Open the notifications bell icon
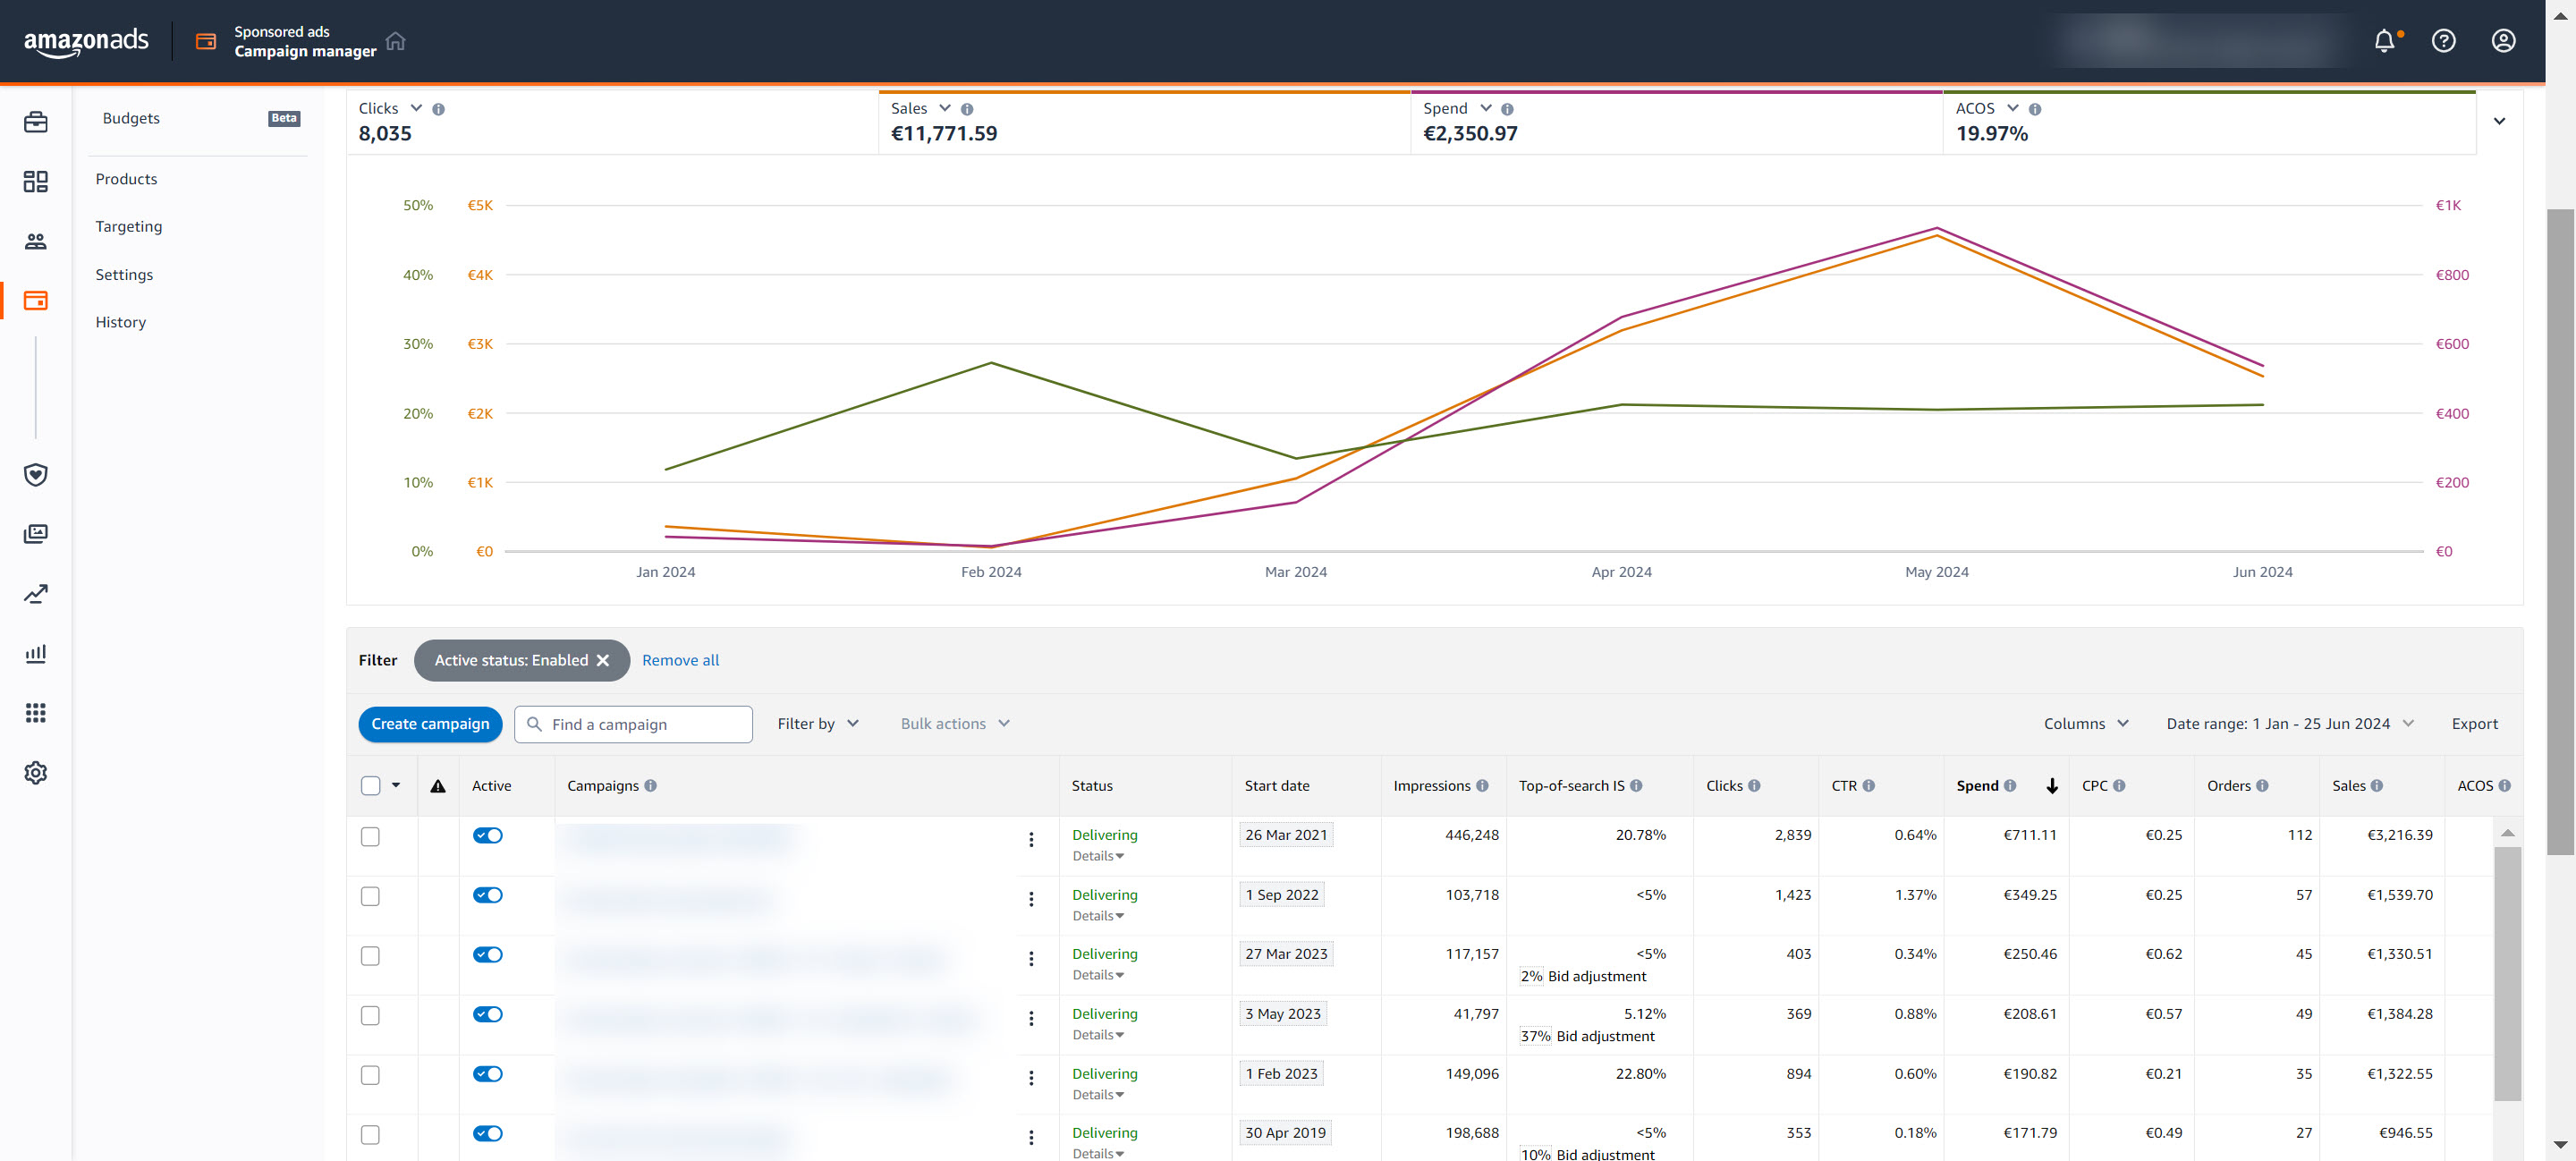The image size is (2576, 1161). (2384, 41)
